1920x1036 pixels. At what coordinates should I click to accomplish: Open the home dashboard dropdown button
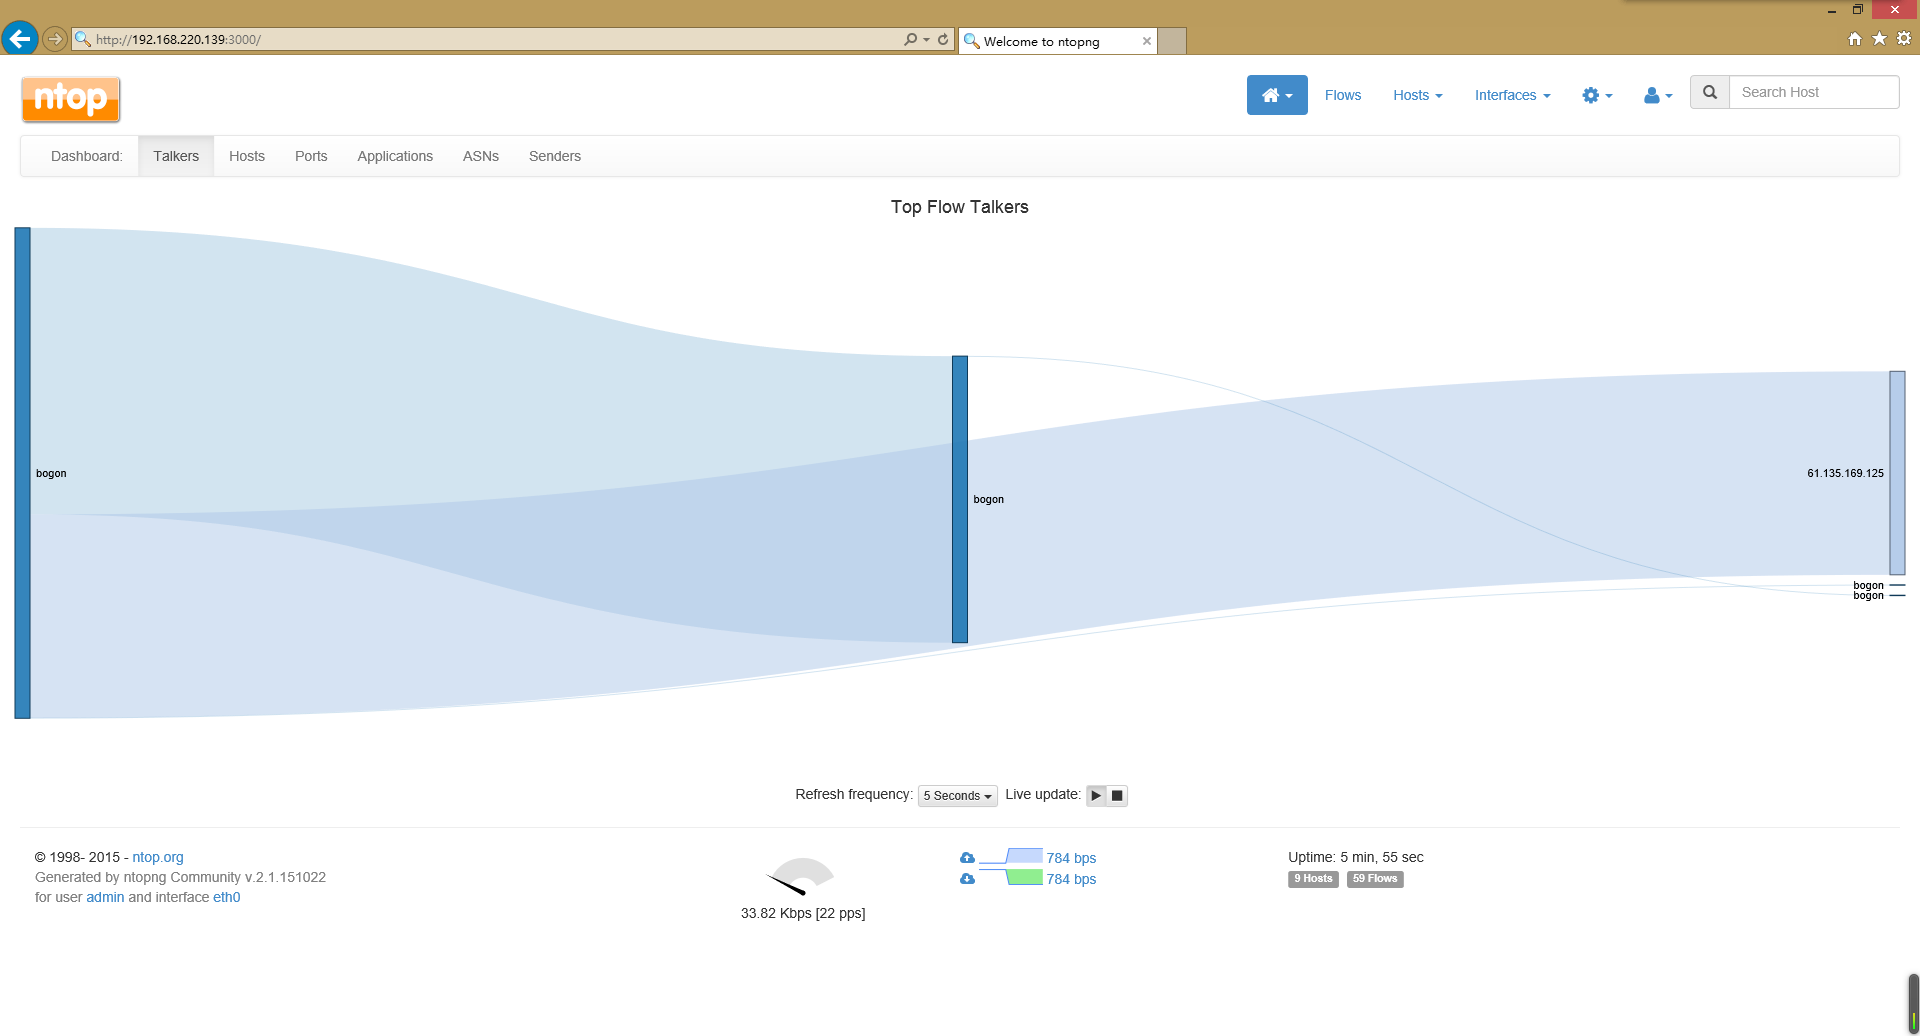[1276, 95]
